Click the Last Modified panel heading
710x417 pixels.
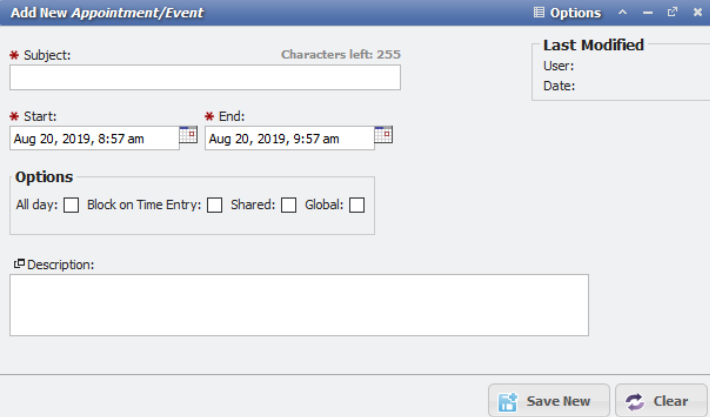point(593,45)
